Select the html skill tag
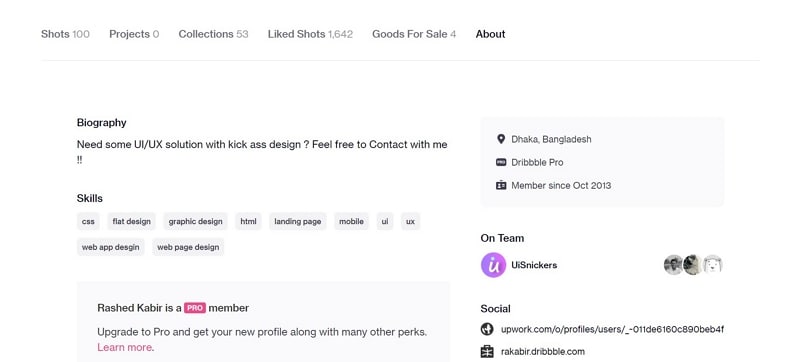The height and width of the screenshot is (362, 800). click(248, 221)
